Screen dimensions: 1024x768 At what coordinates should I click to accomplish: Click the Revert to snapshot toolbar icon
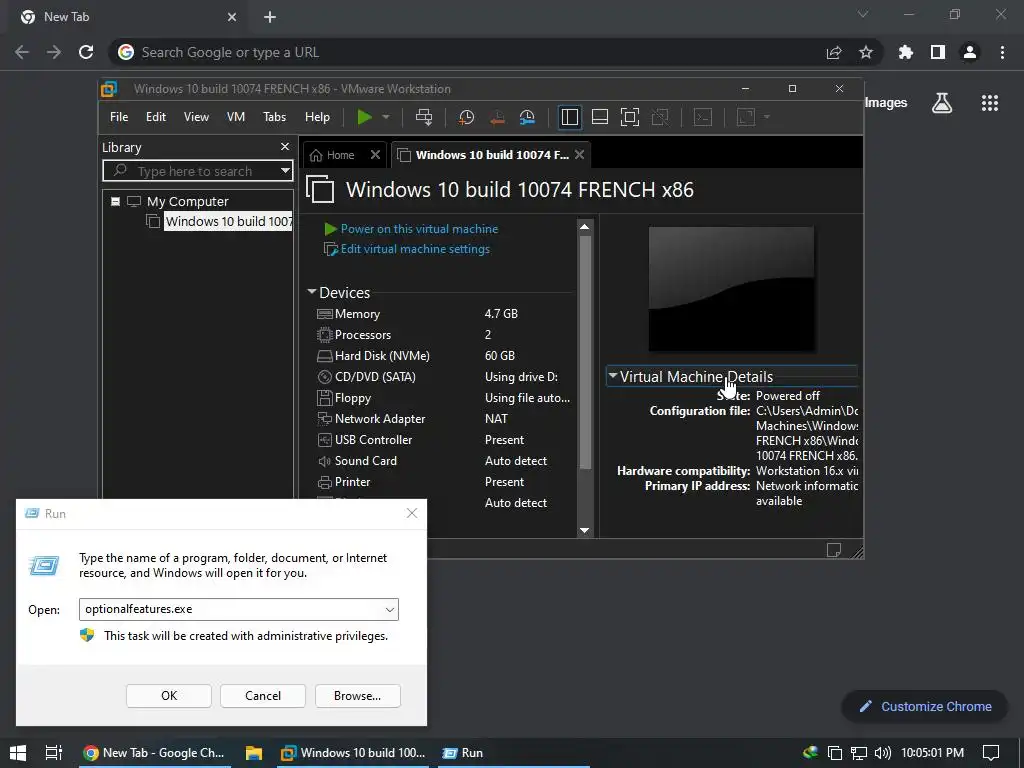[497, 117]
